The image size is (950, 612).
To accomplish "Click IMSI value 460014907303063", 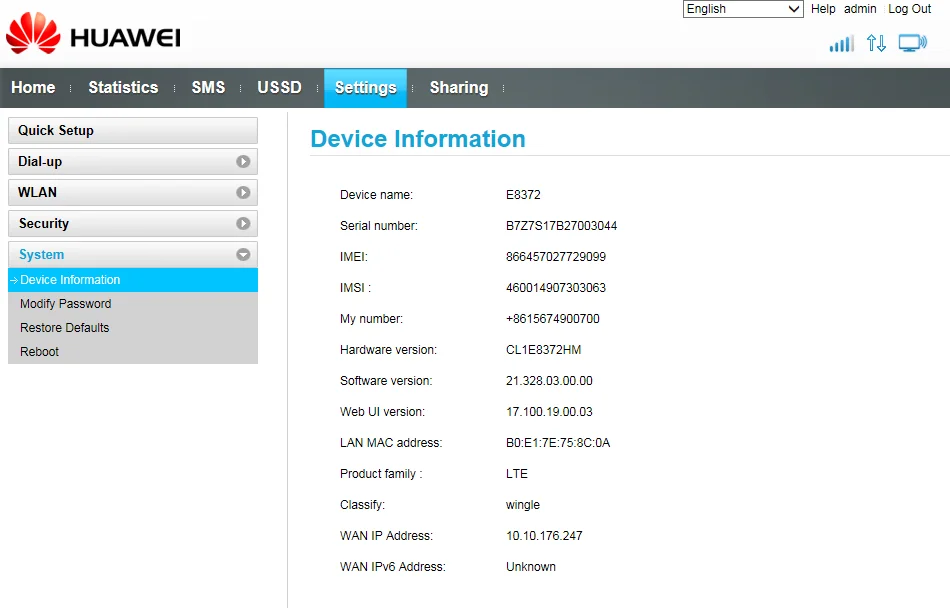I will [556, 288].
